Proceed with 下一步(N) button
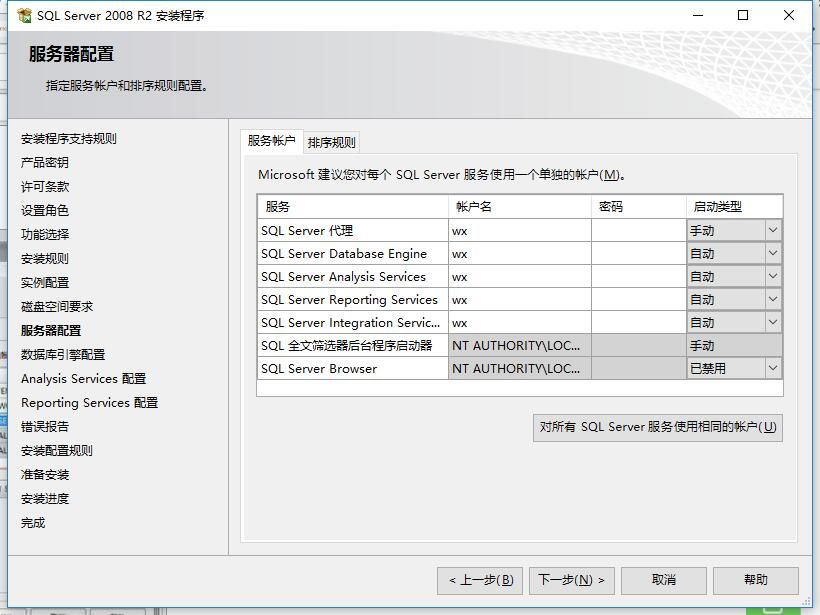The image size is (820, 615). pos(572,580)
